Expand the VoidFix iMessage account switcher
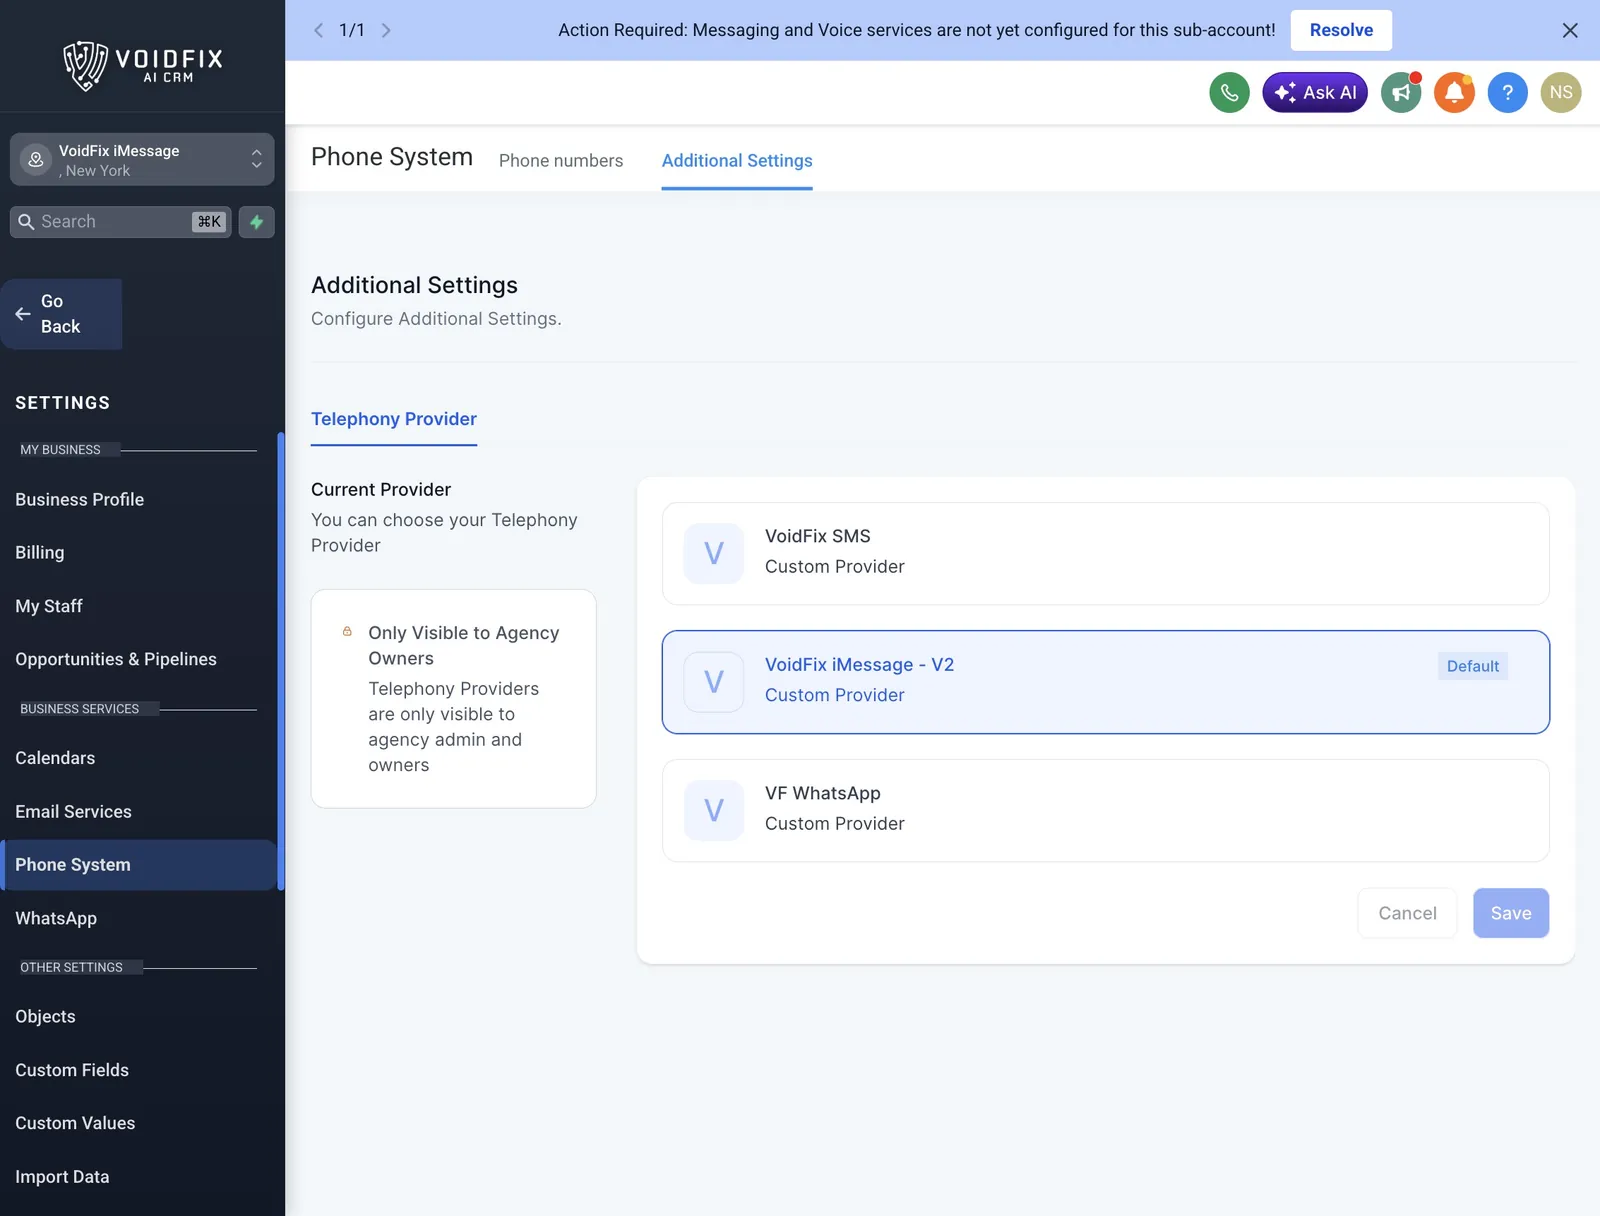Screen dimensions: 1600x1216 point(142,160)
